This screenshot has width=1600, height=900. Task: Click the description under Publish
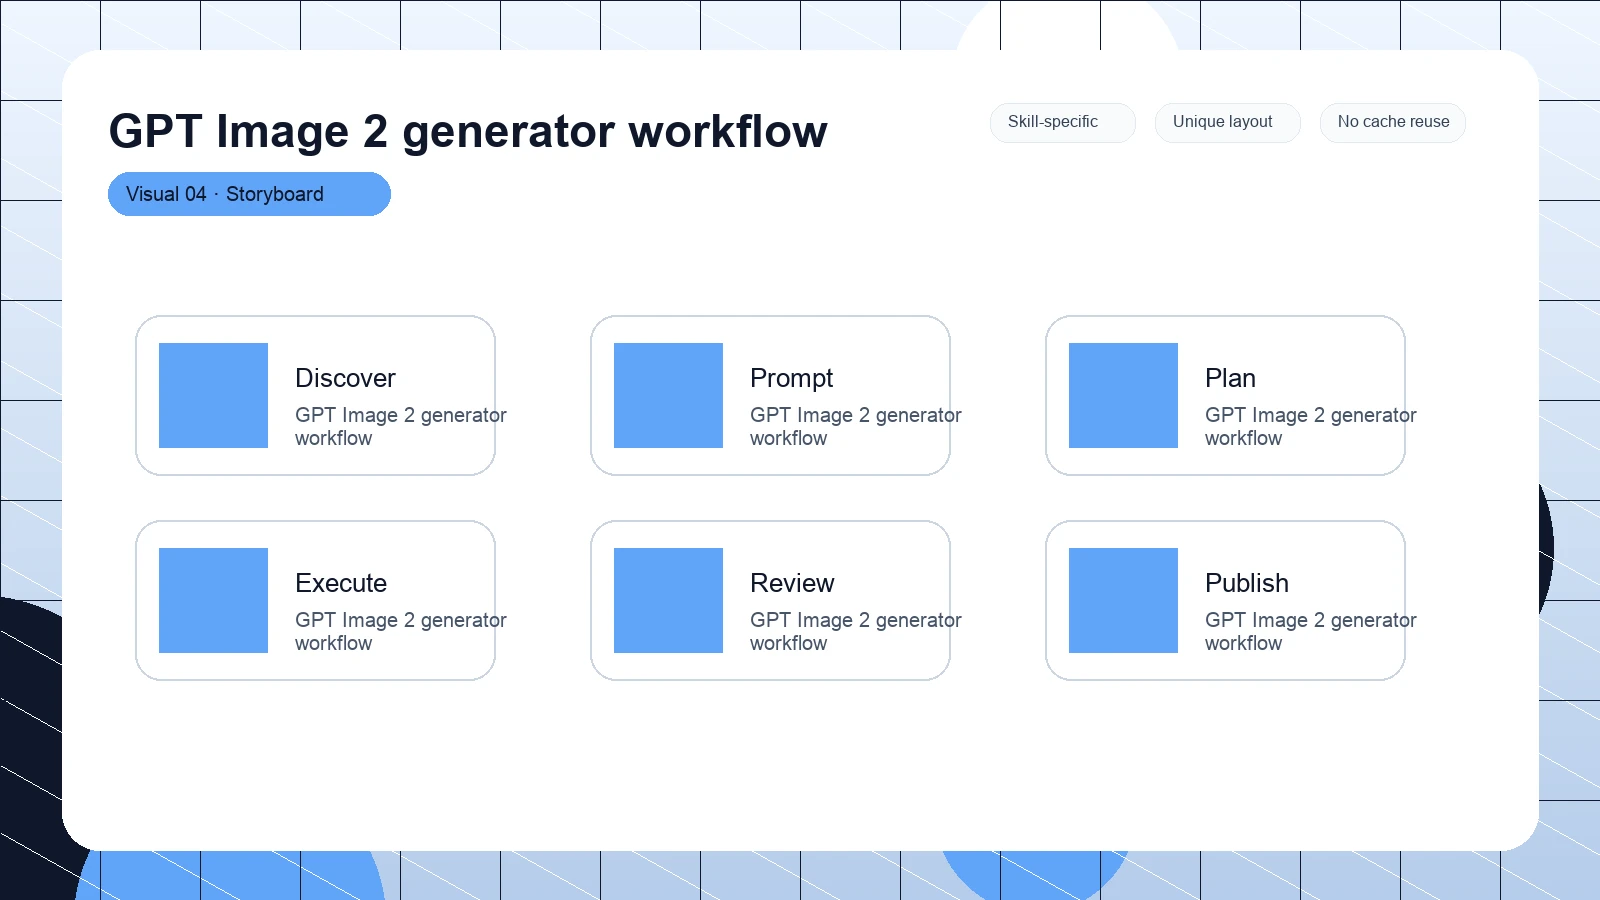pos(1311,631)
